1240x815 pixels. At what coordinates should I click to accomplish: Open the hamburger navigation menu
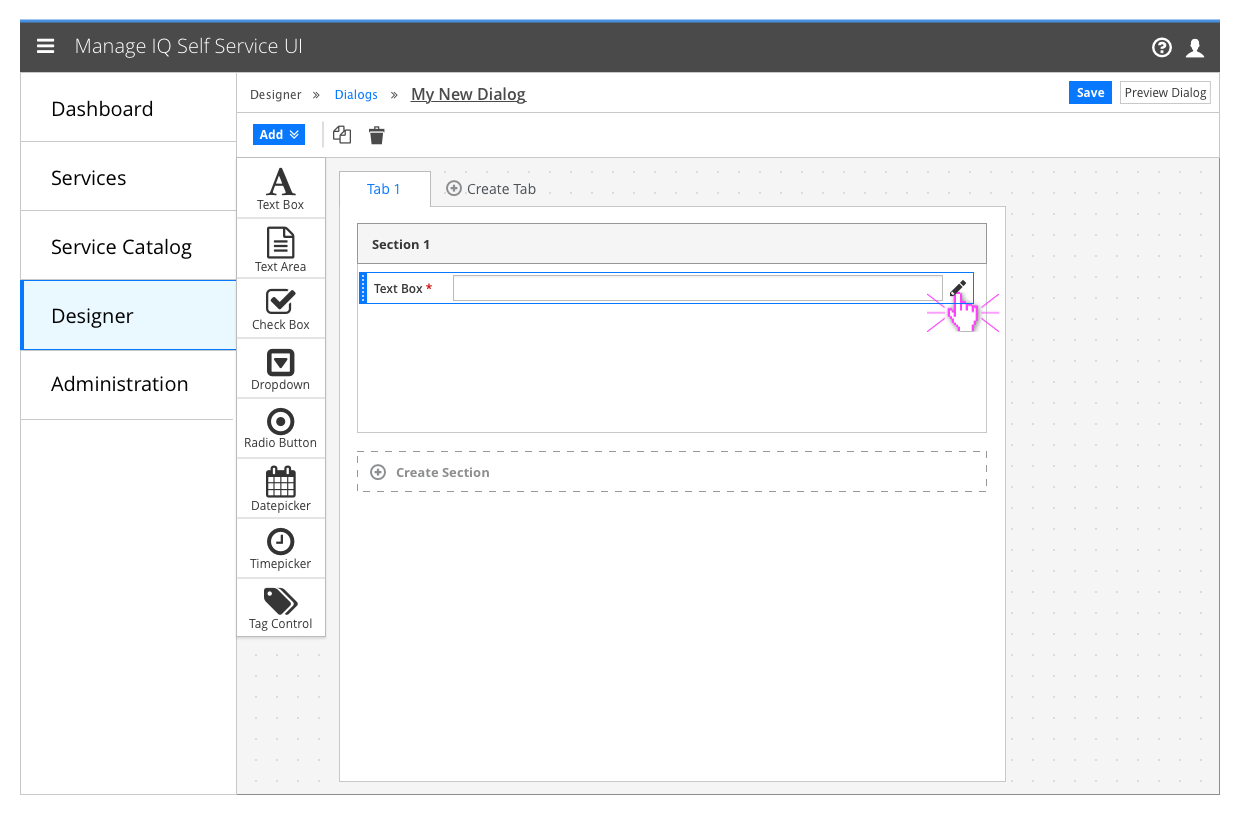tap(45, 45)
